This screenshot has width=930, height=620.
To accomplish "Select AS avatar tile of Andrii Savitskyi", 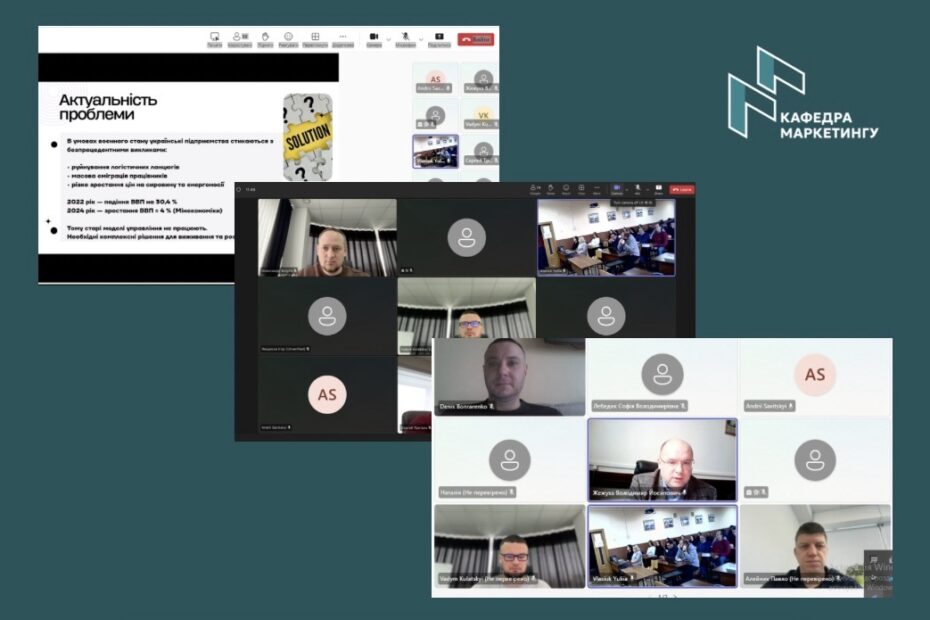I will point(815,375).
